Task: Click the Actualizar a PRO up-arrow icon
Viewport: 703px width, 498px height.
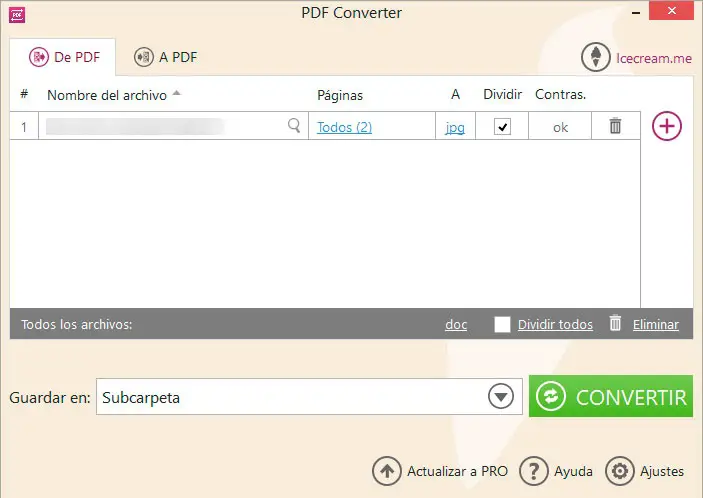Action: click(386, 471)
